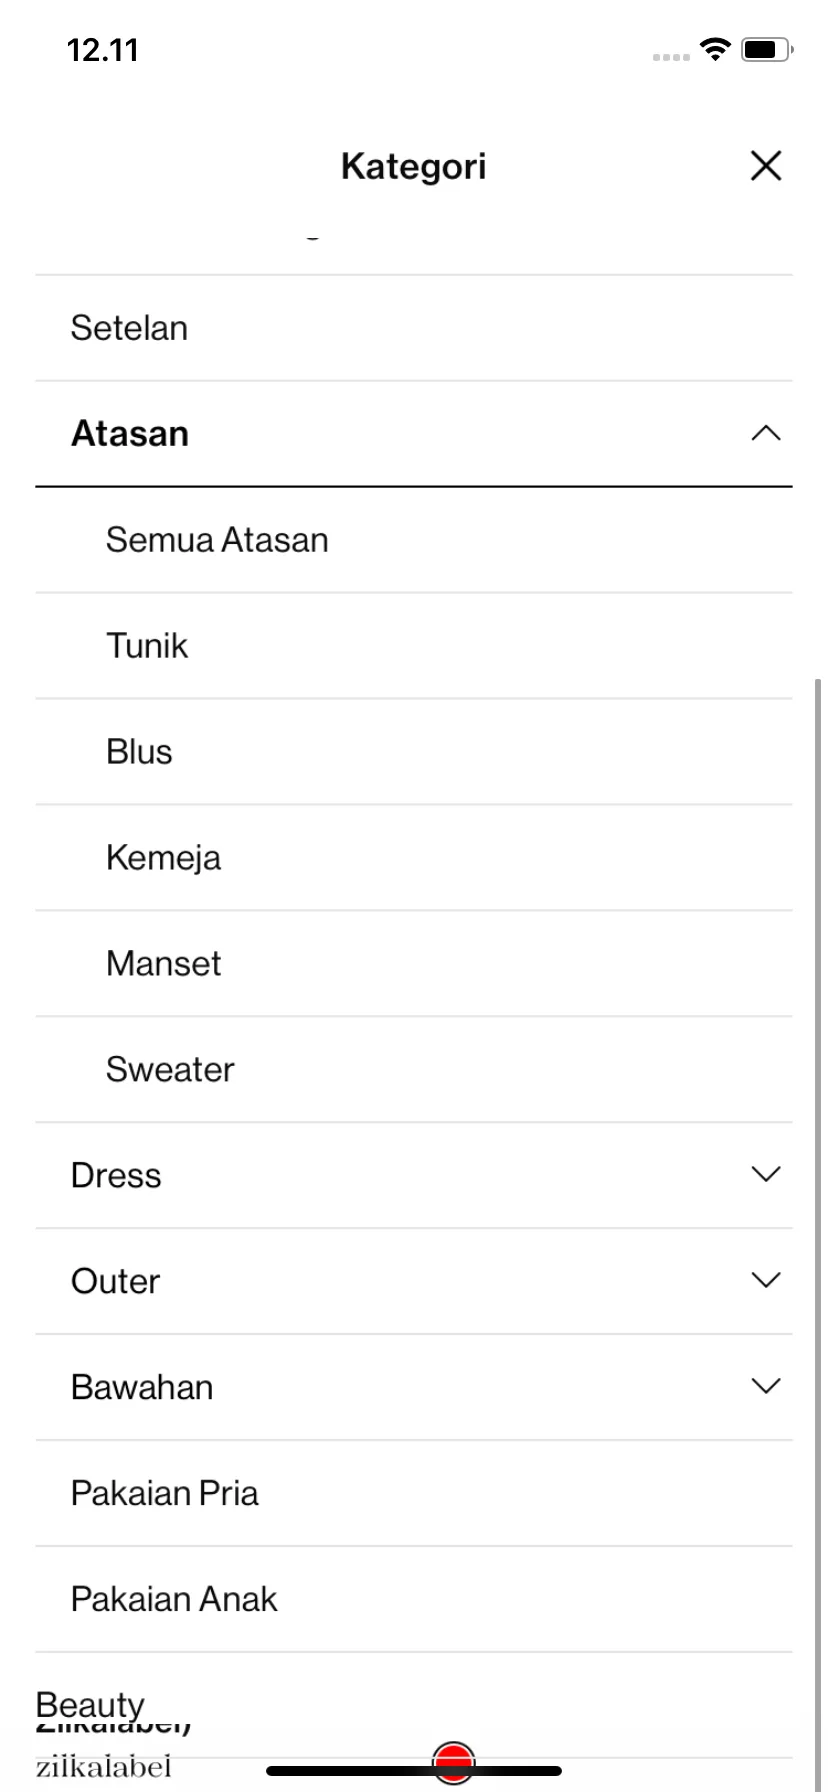The height and width of the screenshot is (1792, 828).
Task: Tap the Dress category label
Action: [116, 1176]
